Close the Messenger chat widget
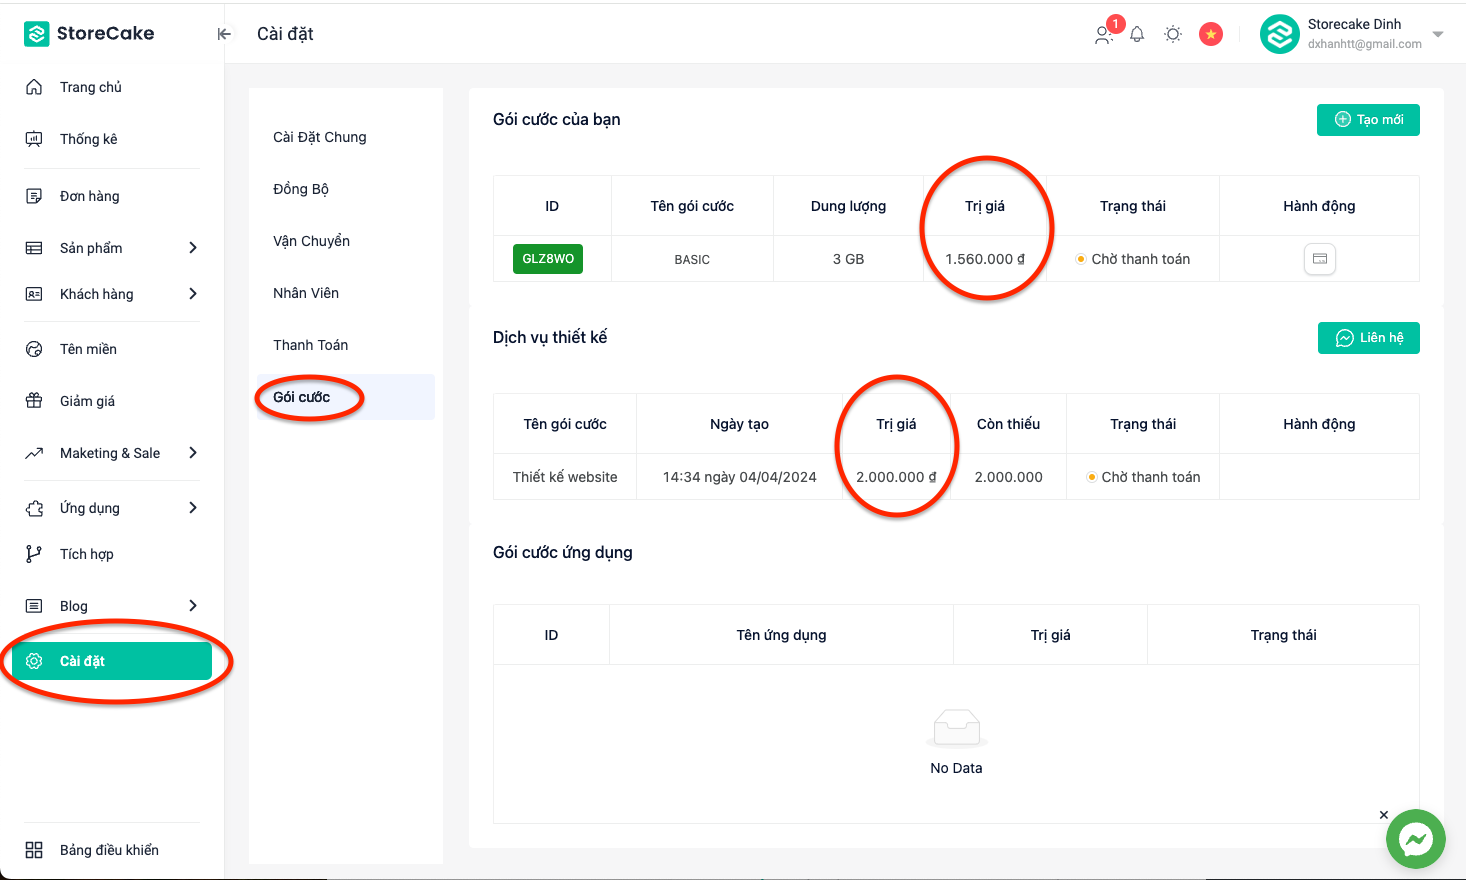This screenshot has height=880, width=1466. coord(1384,815)
